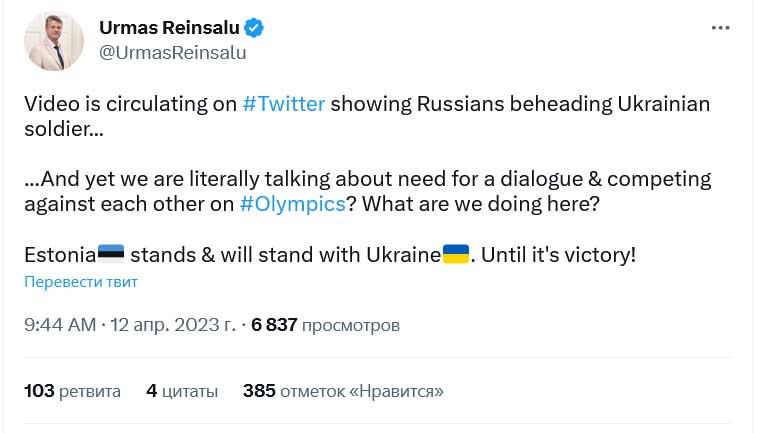
Task: Follow the #Olympics hashtag link
Action: pyautogui.click(x=305, y=204)
